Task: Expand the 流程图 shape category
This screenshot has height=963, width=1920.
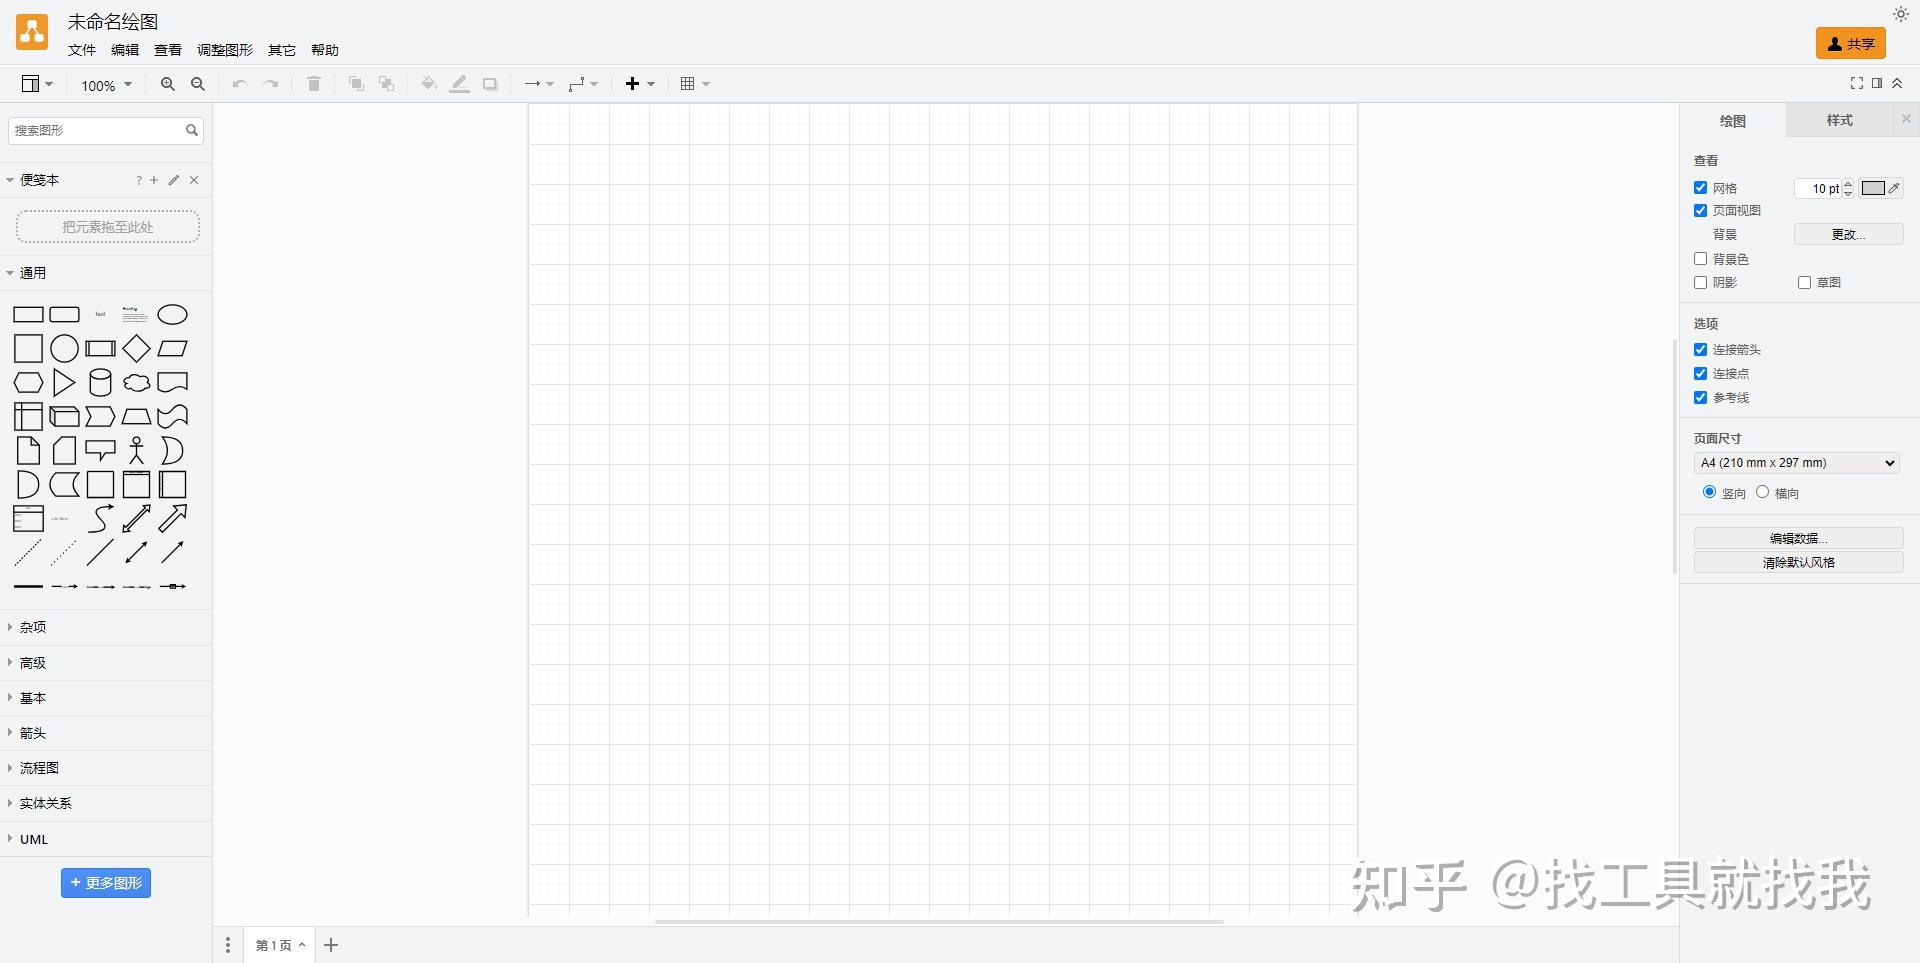Action: tap(105, 768)
